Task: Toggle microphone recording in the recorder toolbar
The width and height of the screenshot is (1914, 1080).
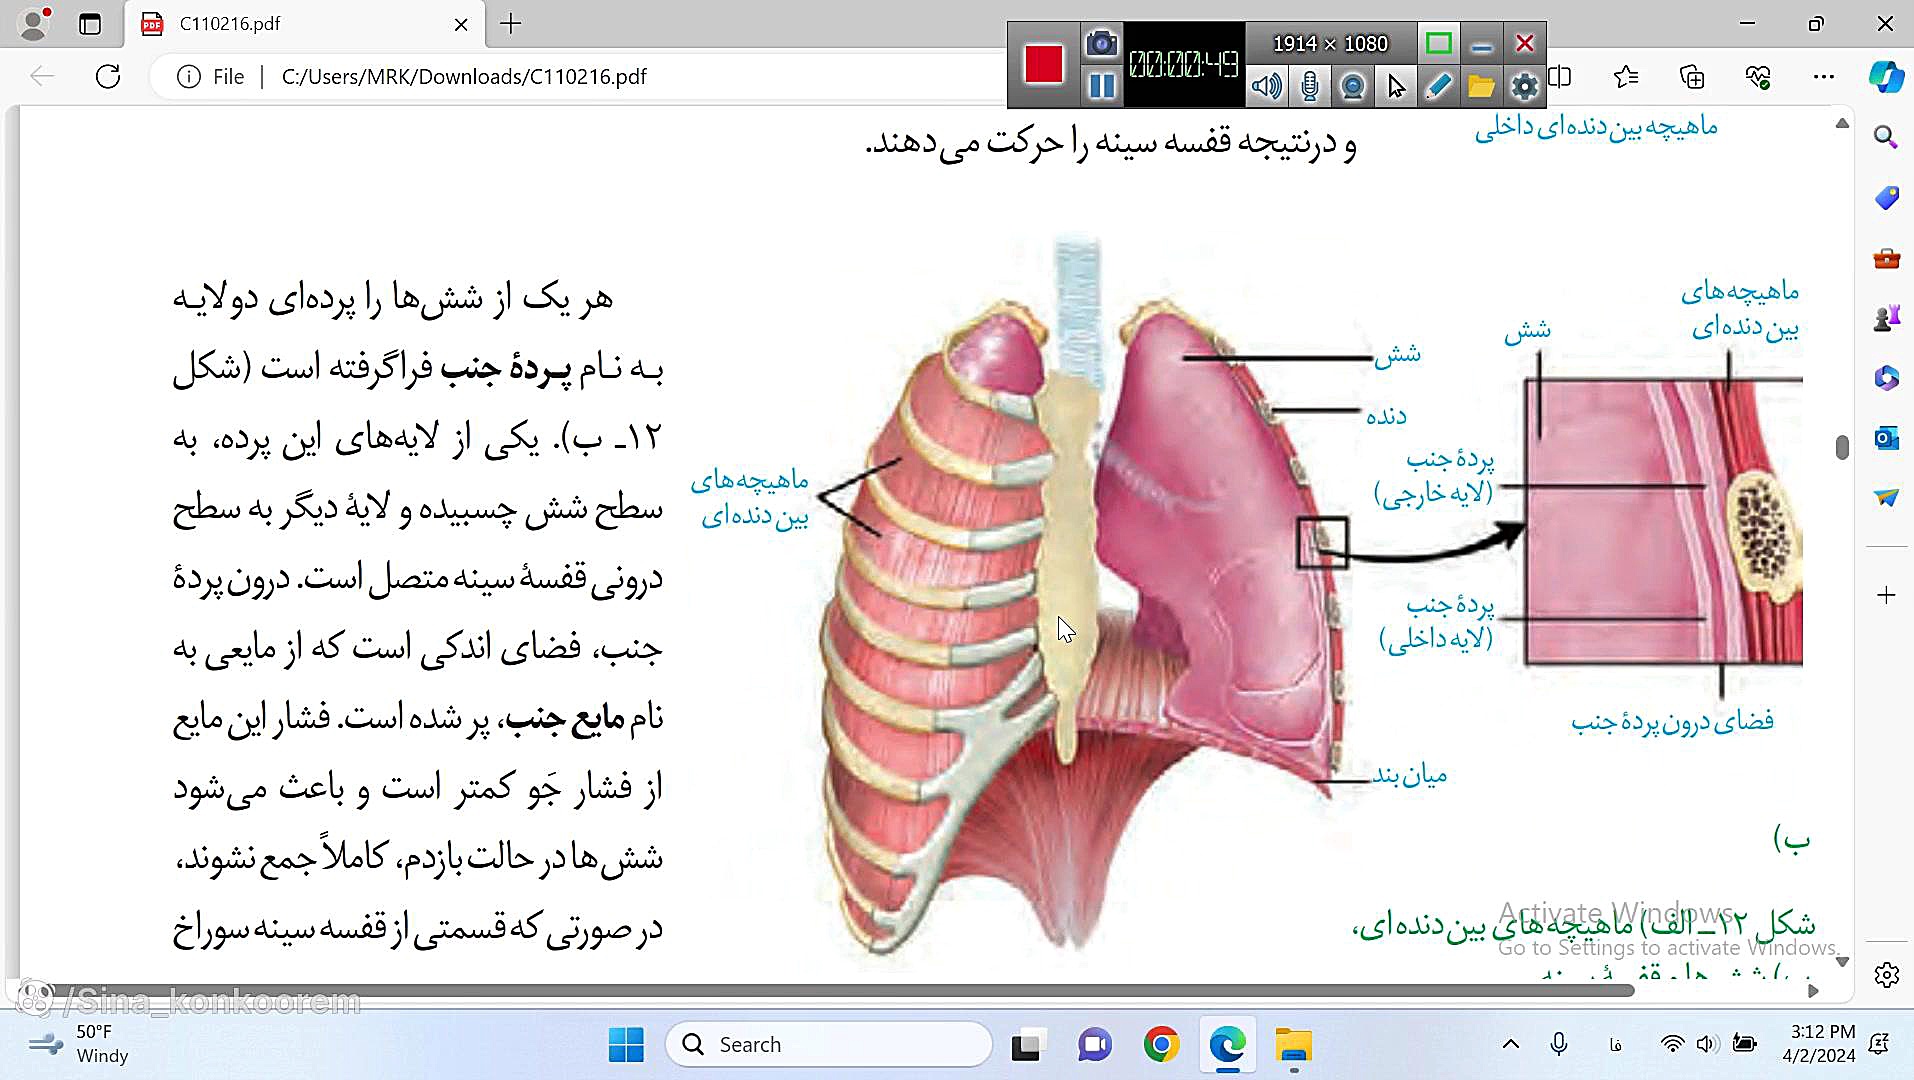Action: click(x=1309, y=86)
